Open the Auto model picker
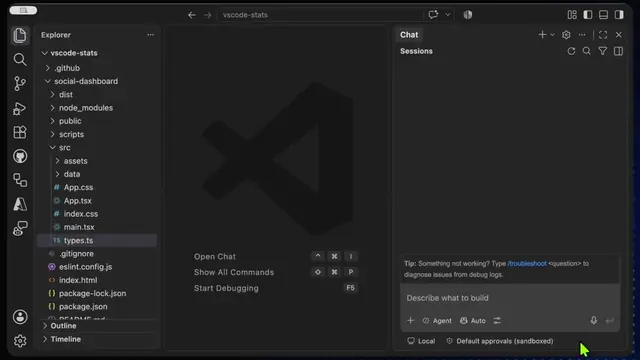The height and width of the screenshot is (360, 640). 473,321
